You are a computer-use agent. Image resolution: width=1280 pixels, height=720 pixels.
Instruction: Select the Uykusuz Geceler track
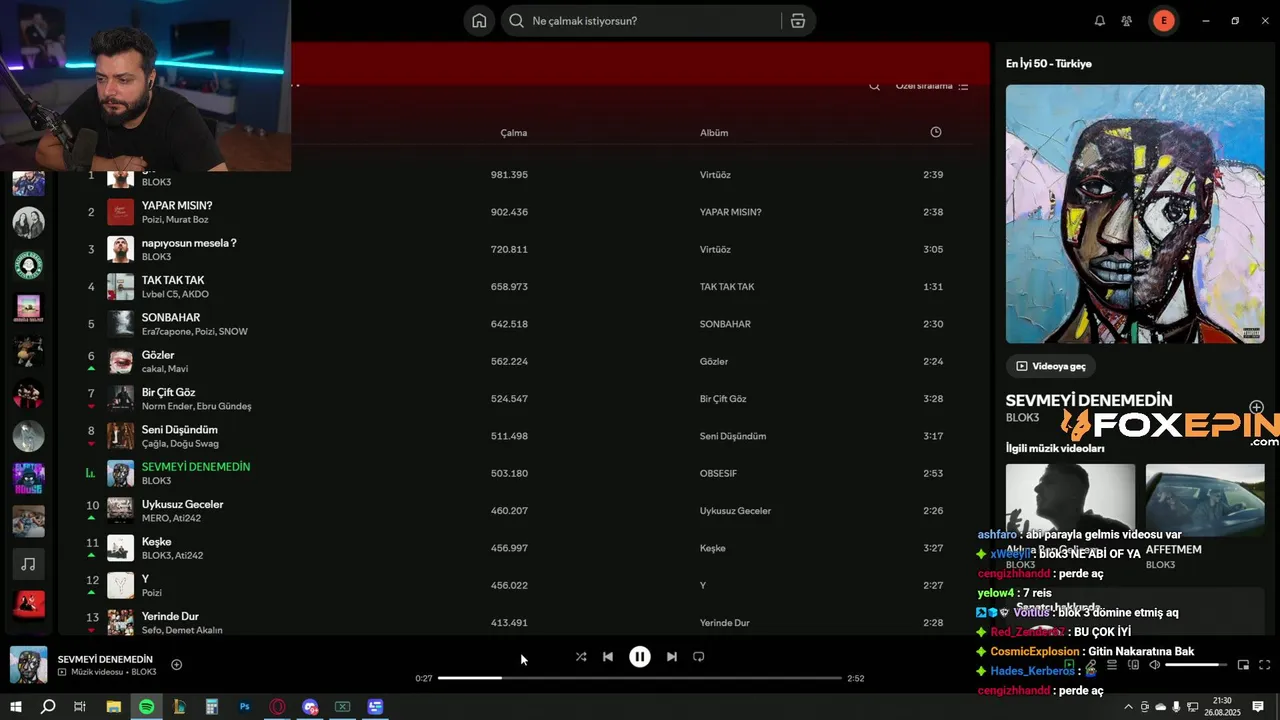[x=182, y=505]
